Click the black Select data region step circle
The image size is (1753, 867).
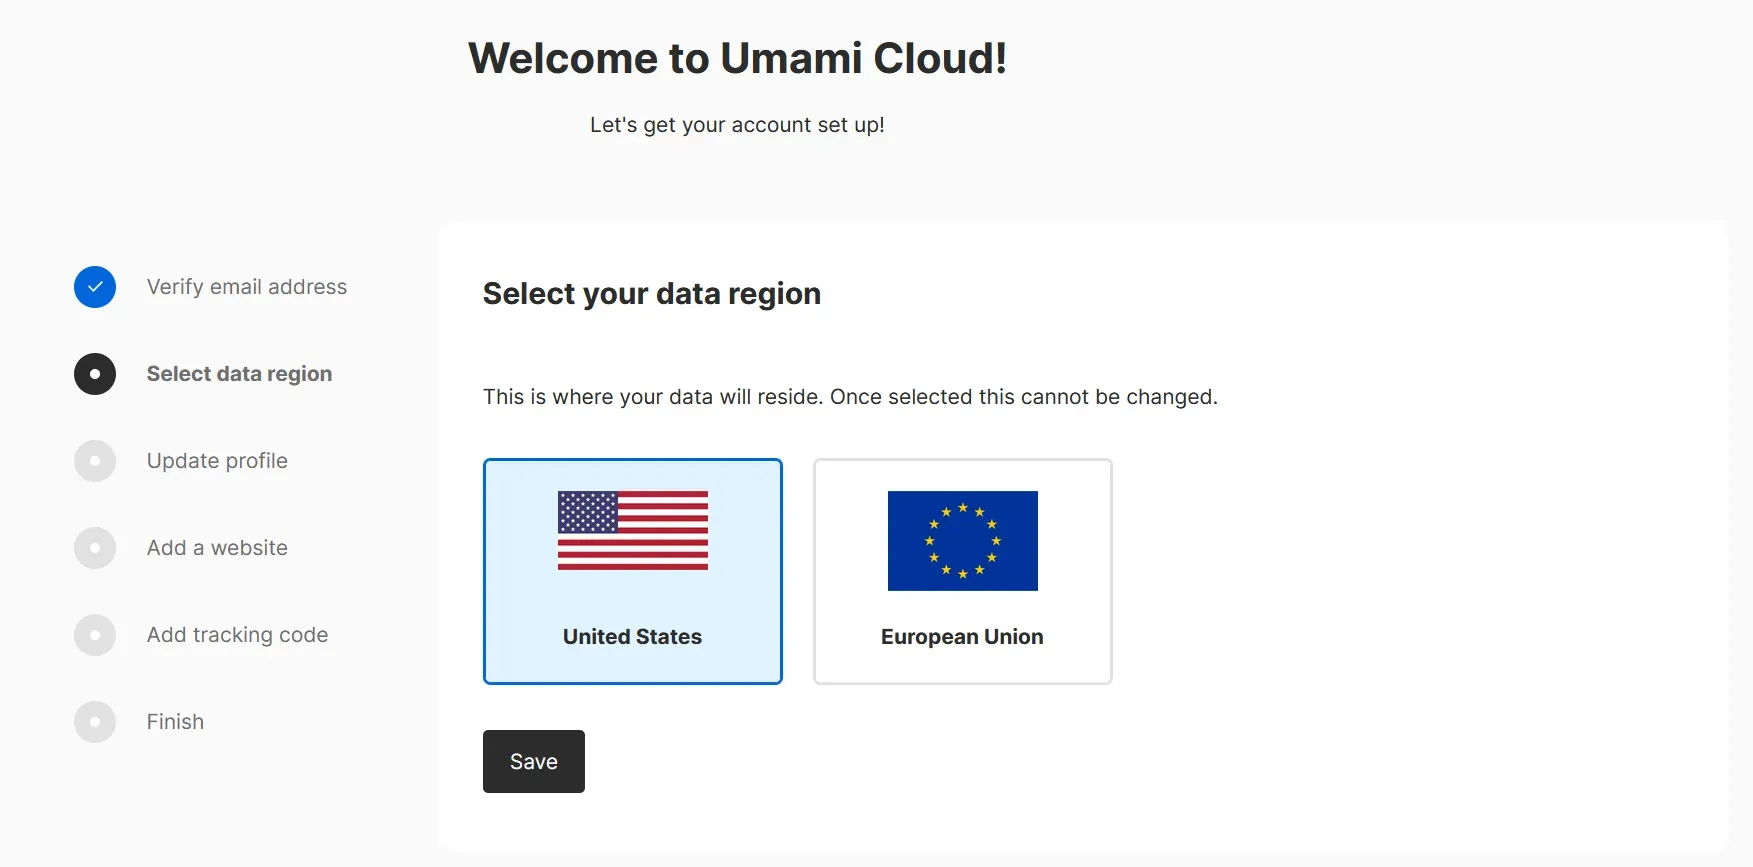(95, 374)
